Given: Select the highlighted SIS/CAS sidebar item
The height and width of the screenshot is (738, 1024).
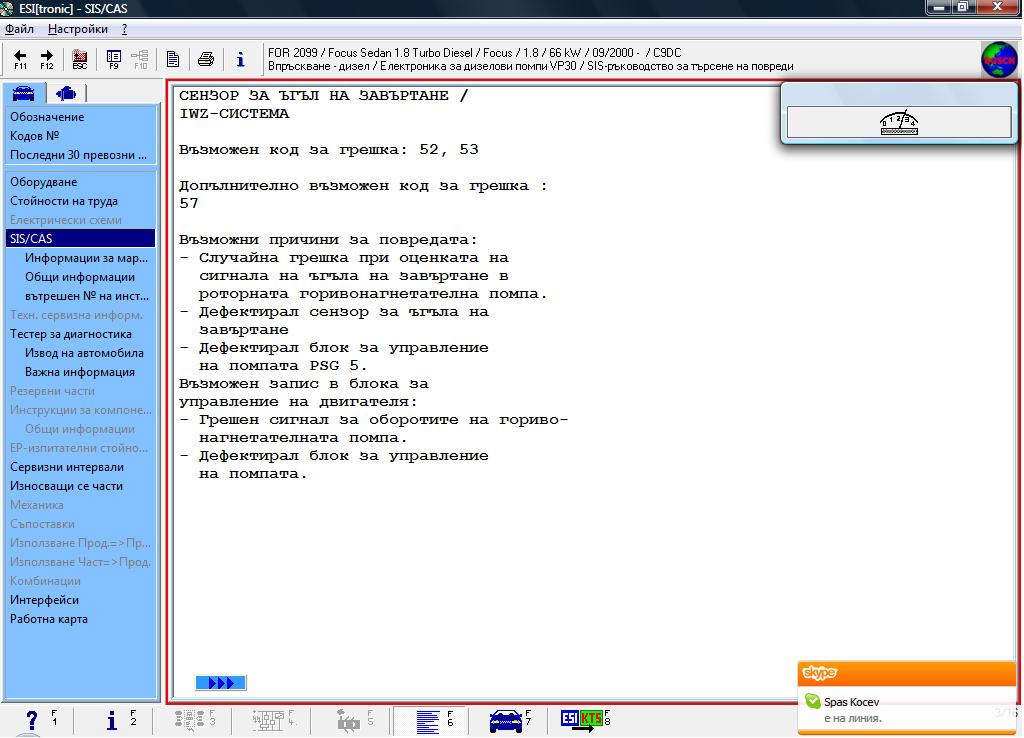Looking at the screenshot, I should (80, 238).
